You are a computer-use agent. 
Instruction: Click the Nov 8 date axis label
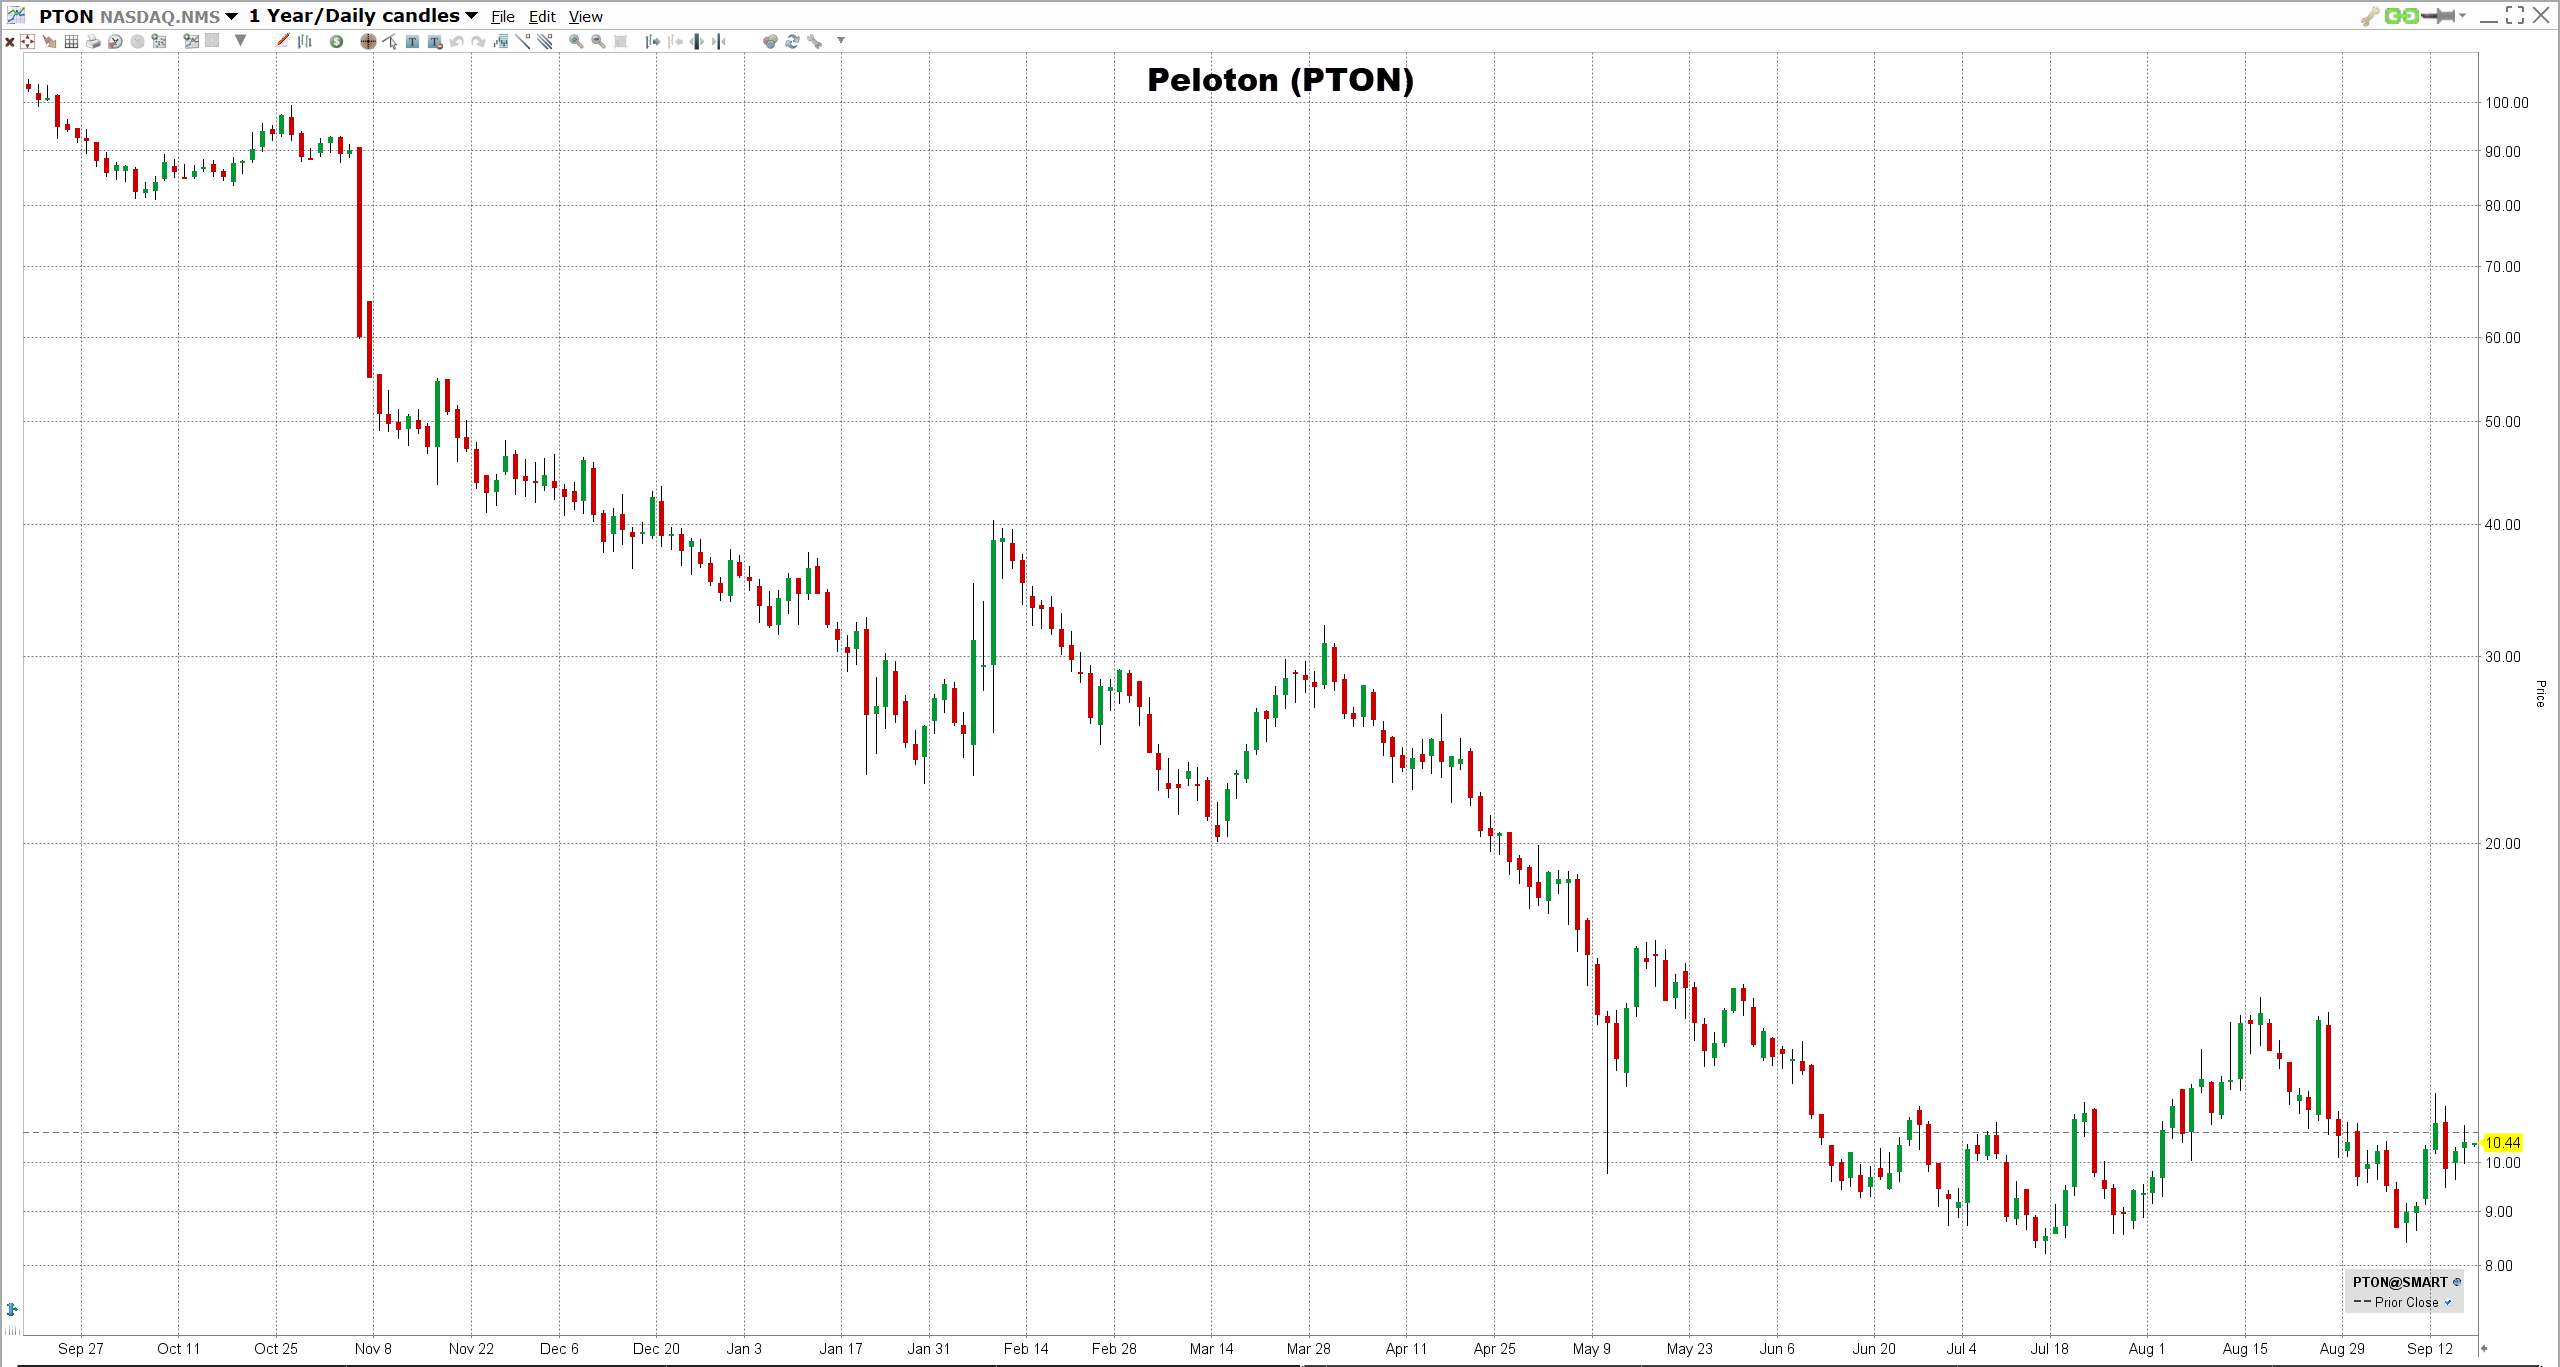[x=373, y=1349]
